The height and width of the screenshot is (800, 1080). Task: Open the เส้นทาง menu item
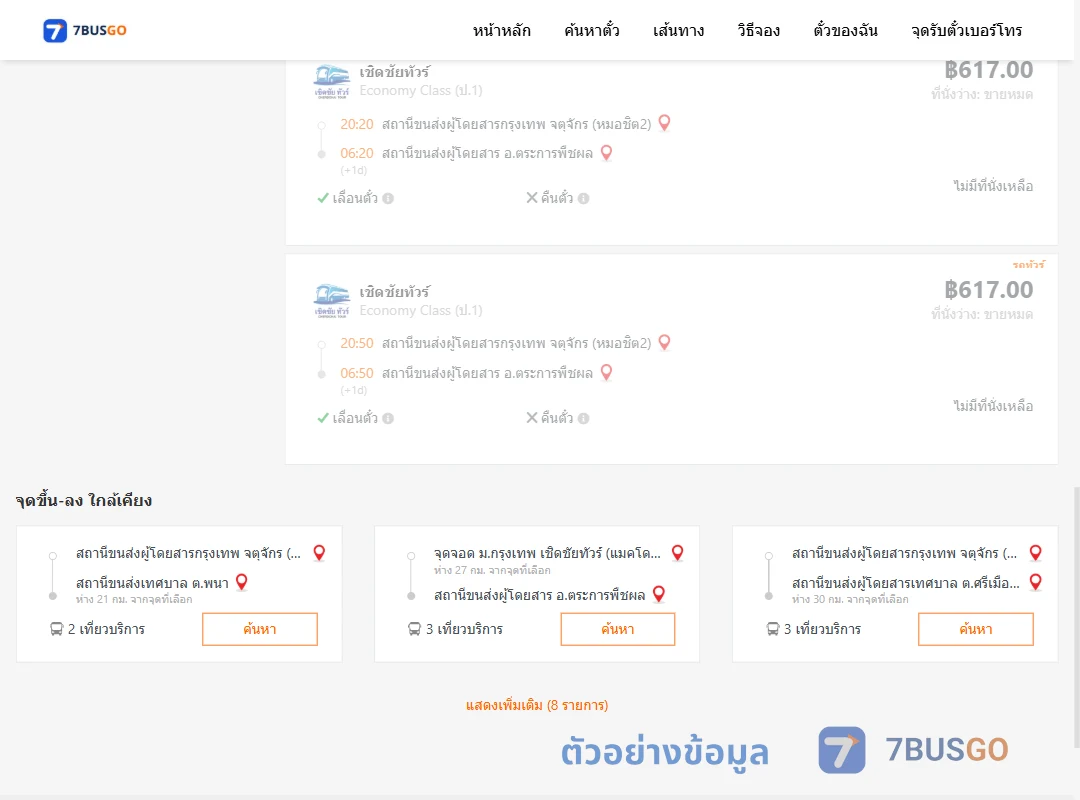point(678,30)
